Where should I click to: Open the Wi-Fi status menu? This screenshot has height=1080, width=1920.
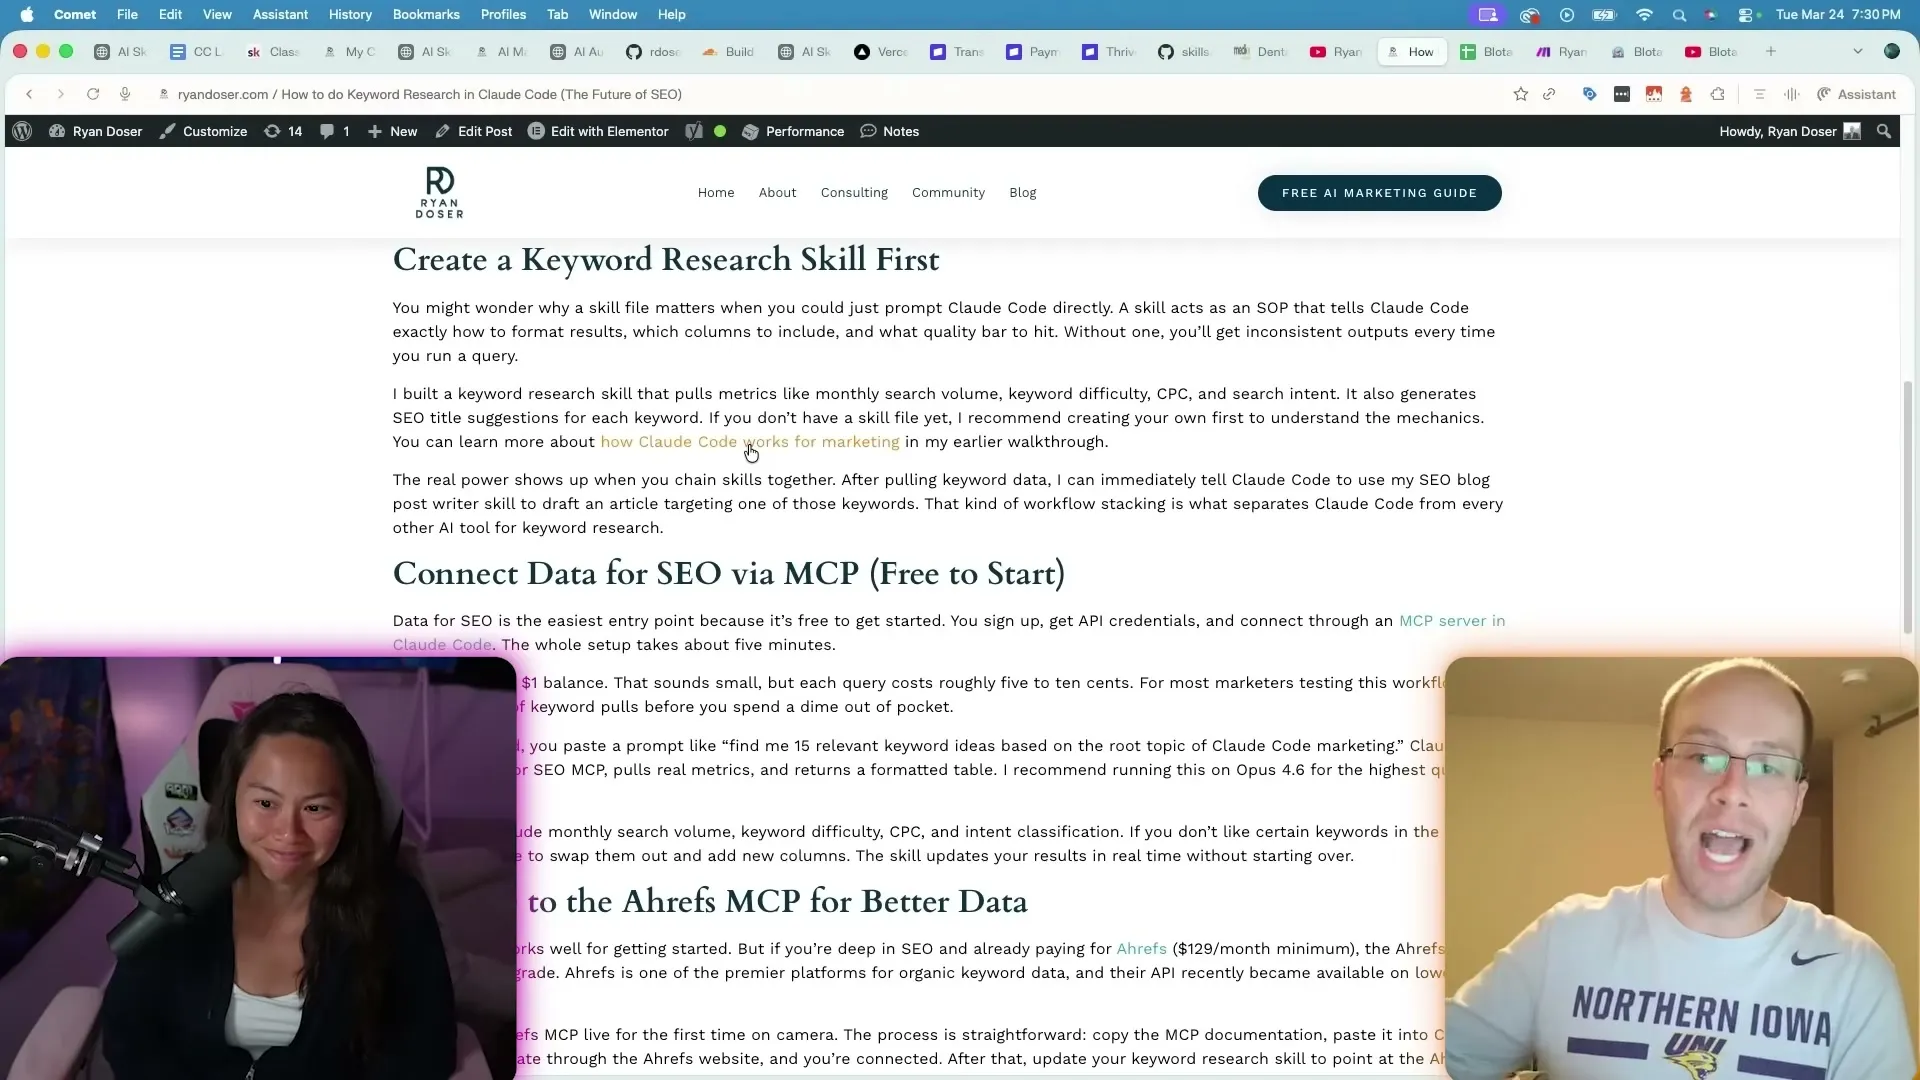(1644, 14)
